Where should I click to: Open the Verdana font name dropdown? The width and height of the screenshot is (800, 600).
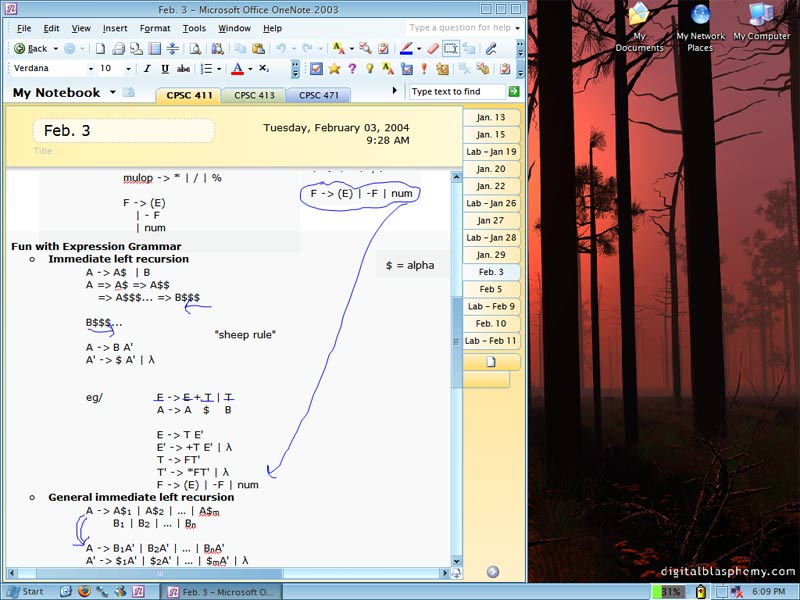(x=93, y=69)
